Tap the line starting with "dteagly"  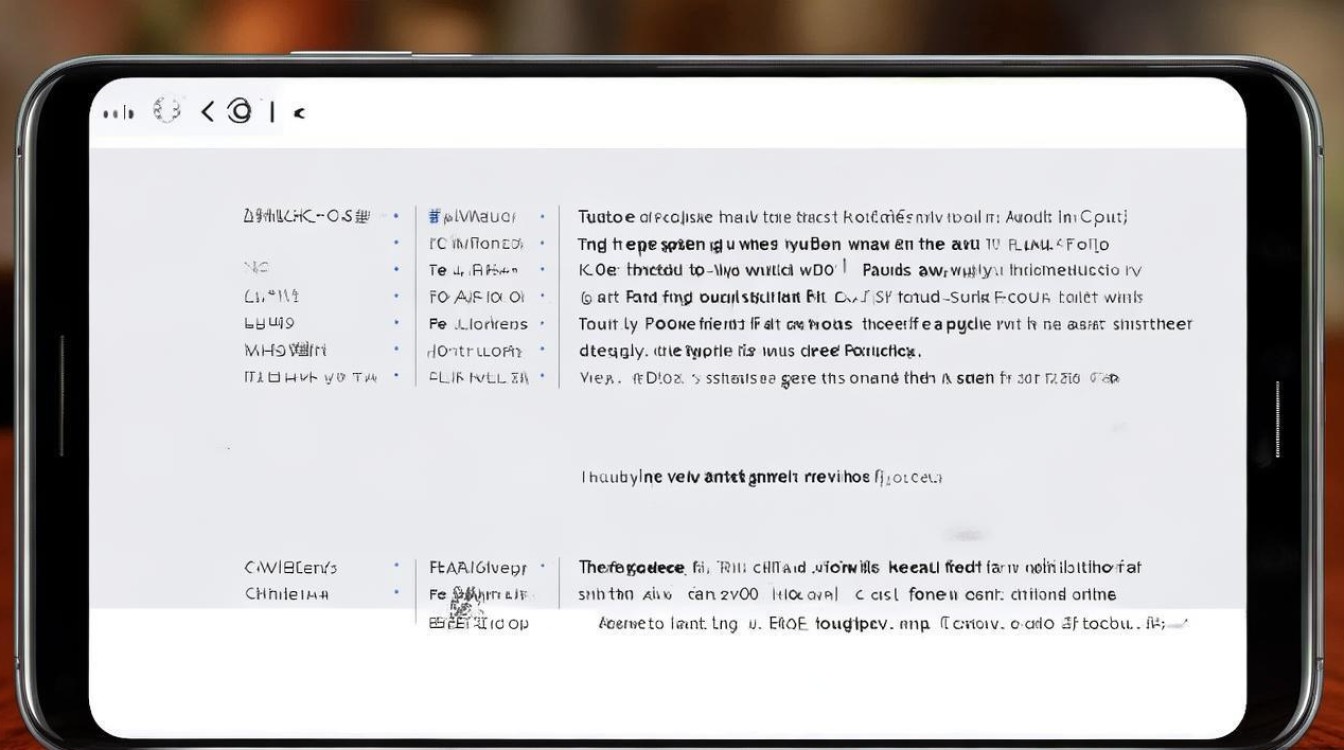(749, 351)
